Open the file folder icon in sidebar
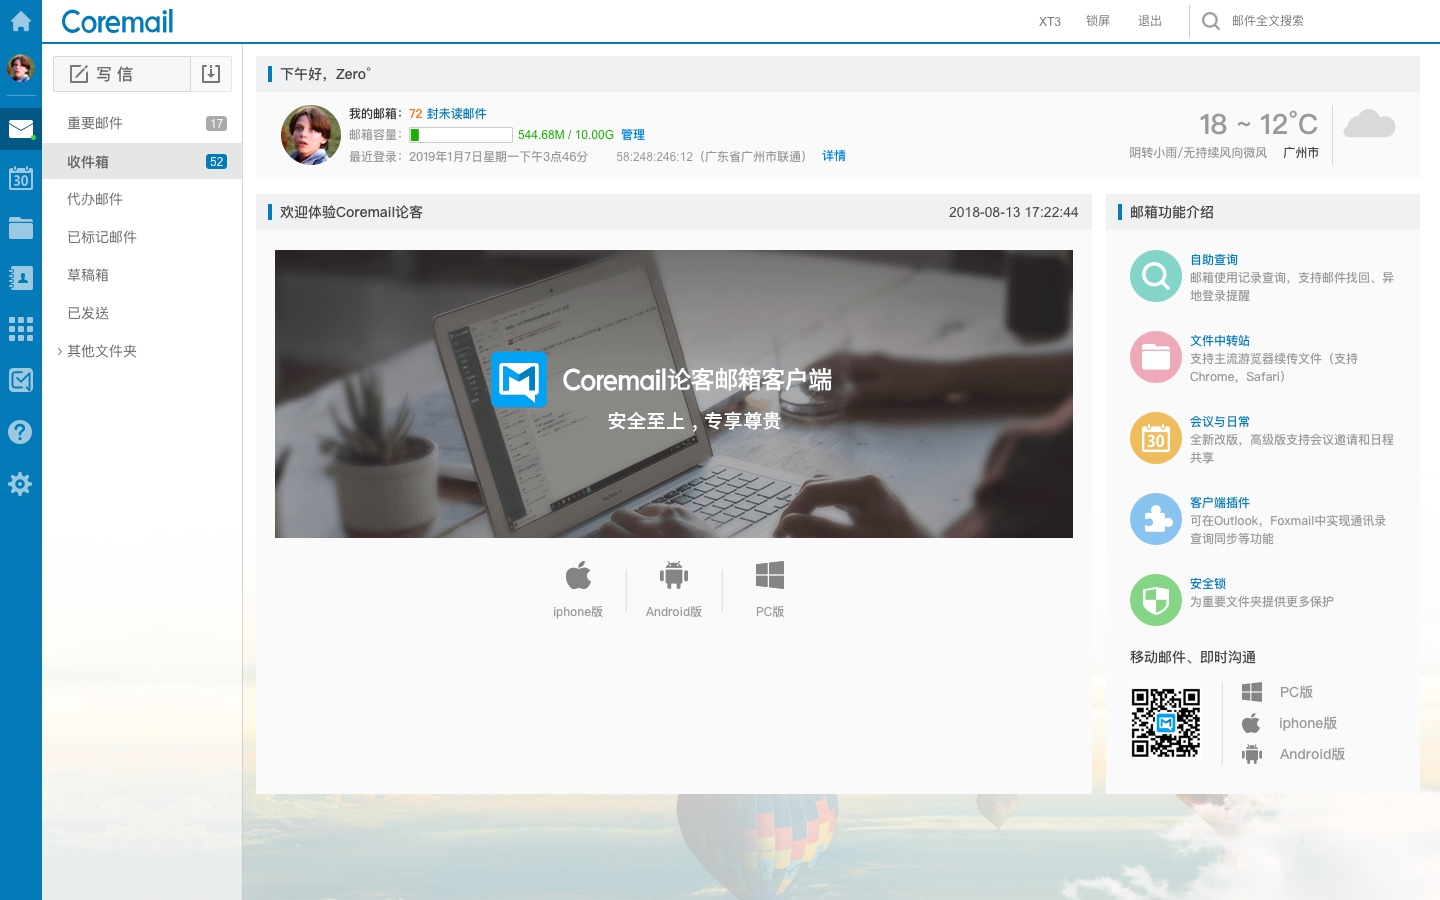The height and width of the screenshot is (900, 1440). click(21, 228)
